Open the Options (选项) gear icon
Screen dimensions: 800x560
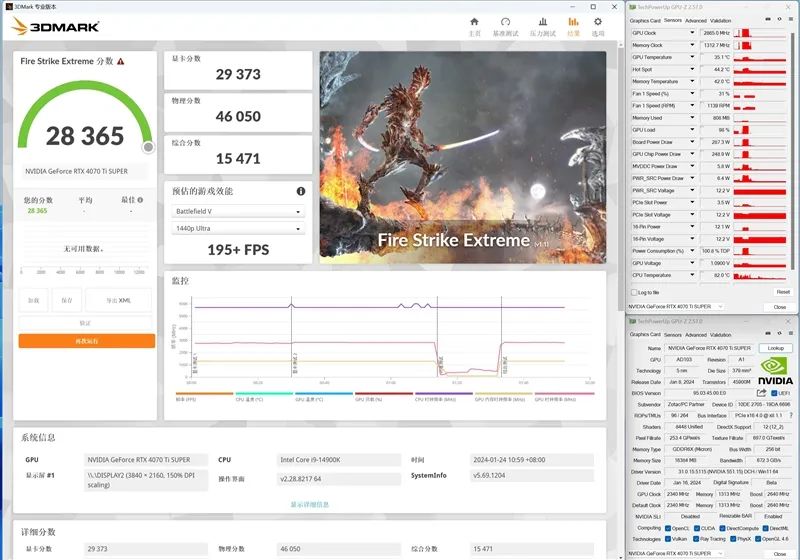598,22
